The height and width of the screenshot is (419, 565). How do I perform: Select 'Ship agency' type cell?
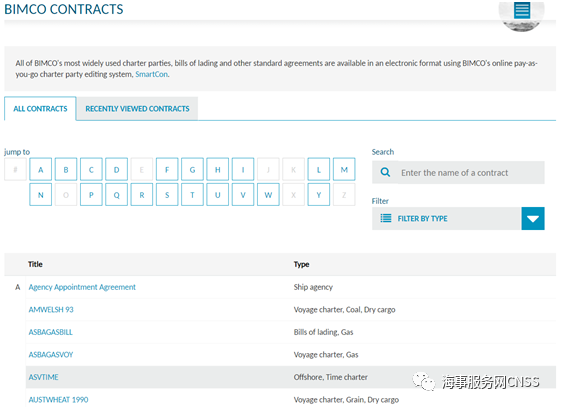click(313, 287)
